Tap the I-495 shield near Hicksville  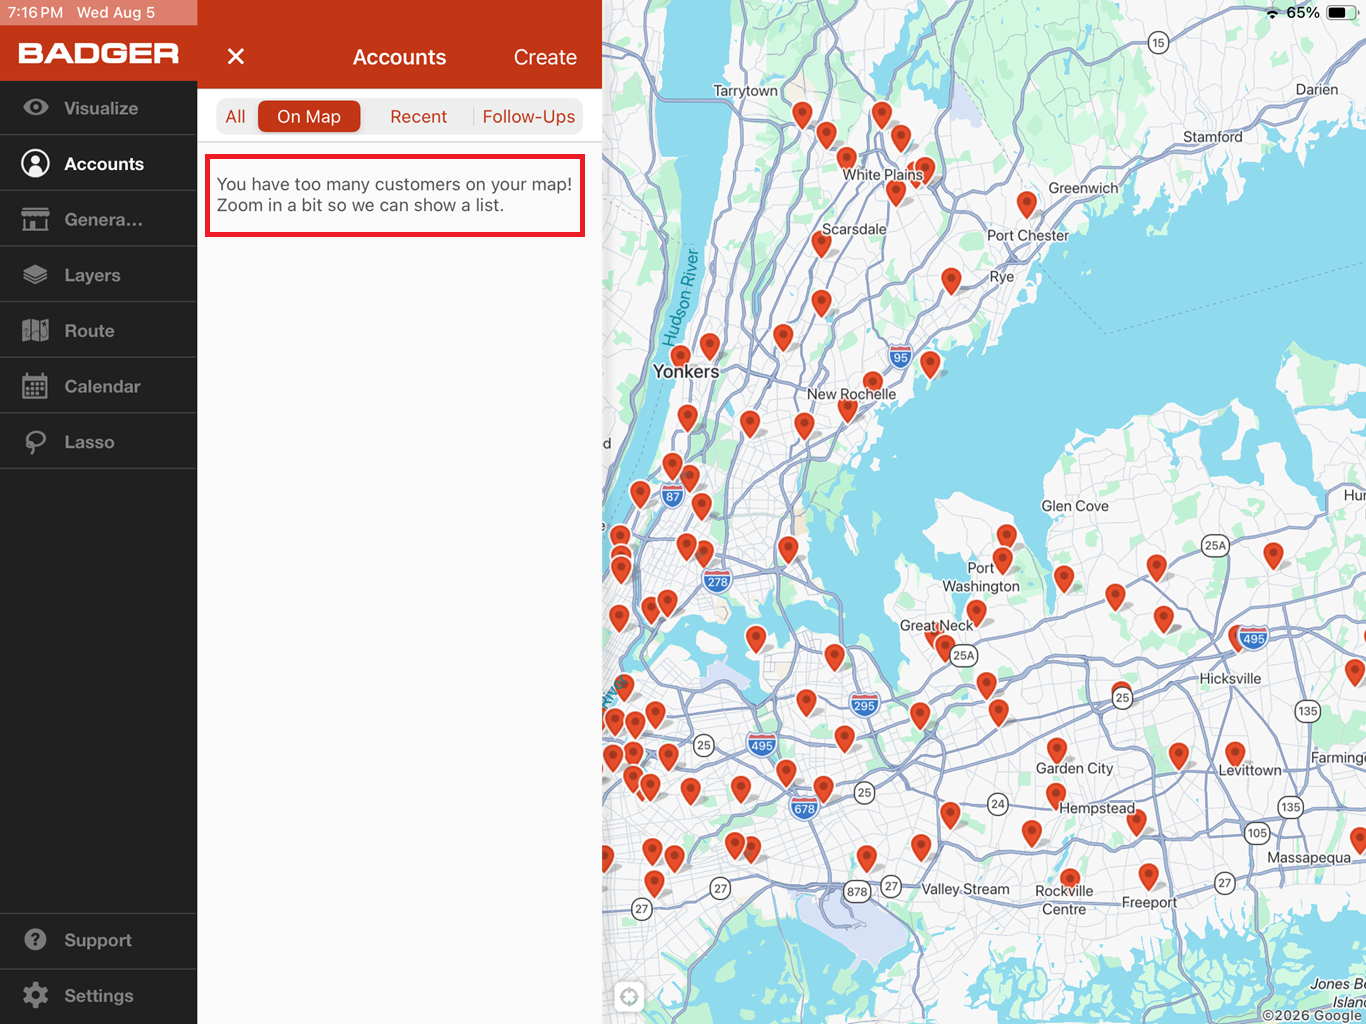tap(1253, 637)
